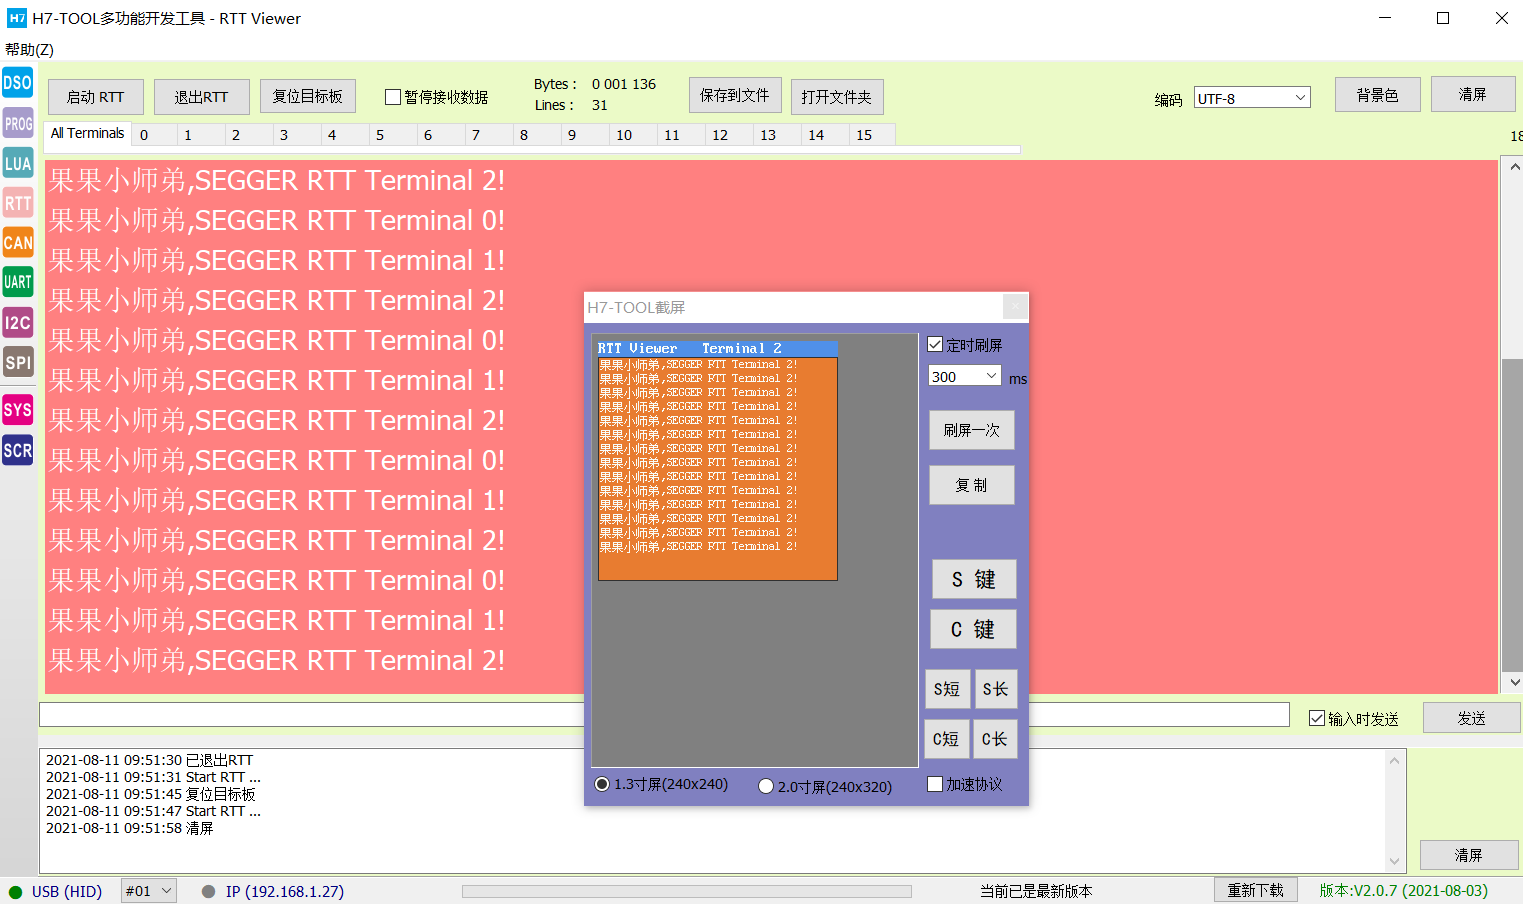The image size is (1523, 904).
Task: Click the save to file button
Action: coord(734,95)
